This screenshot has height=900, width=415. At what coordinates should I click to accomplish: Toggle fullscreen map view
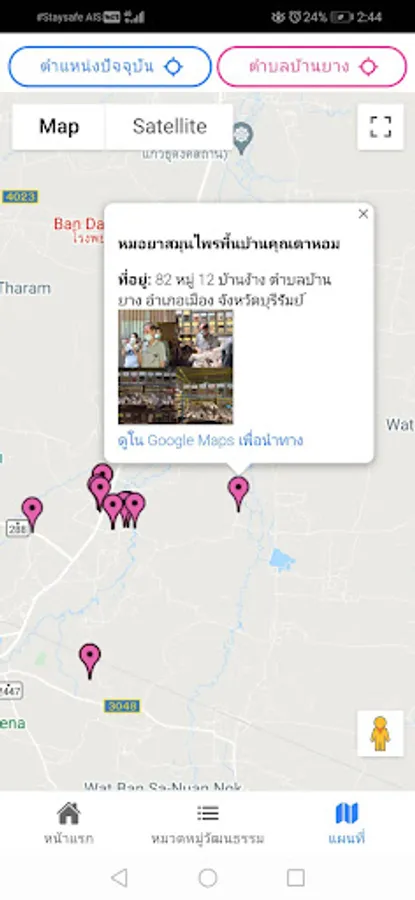(x=380, y=126)
